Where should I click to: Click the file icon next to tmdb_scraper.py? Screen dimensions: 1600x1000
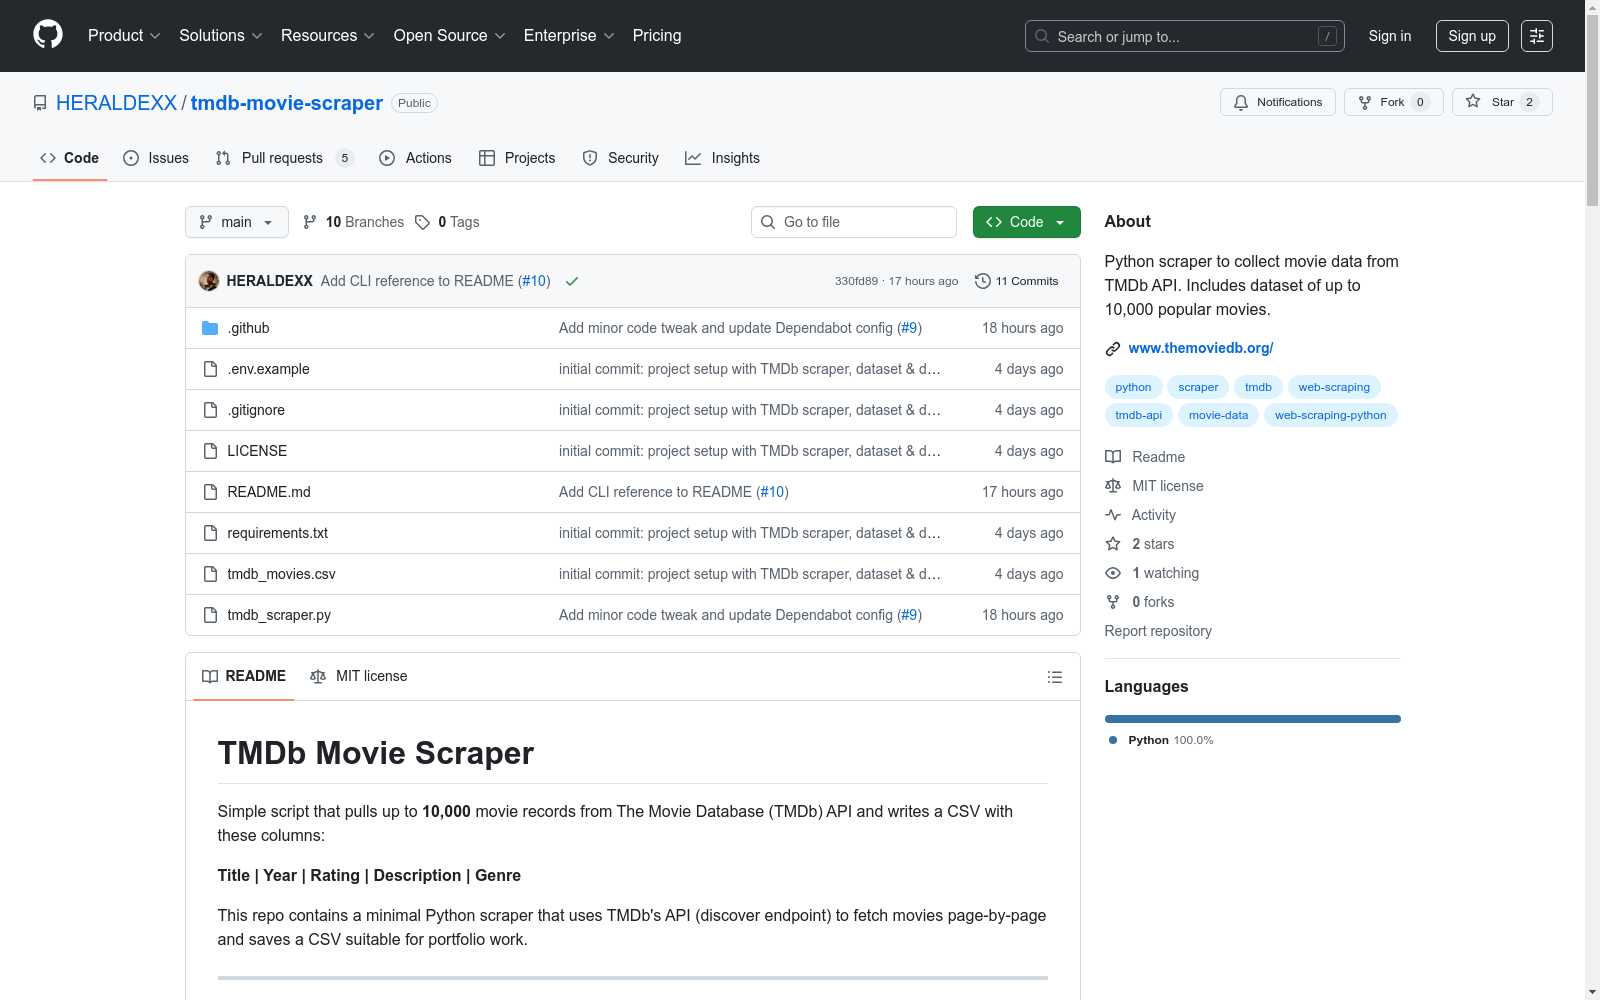coord(210,615)
